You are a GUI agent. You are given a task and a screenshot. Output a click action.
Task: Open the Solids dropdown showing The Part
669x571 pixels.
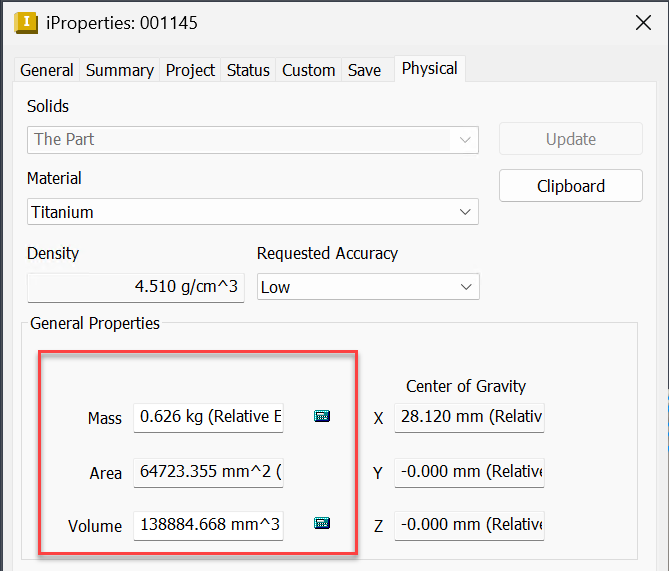pyautogui.click(x=253, y=140)
